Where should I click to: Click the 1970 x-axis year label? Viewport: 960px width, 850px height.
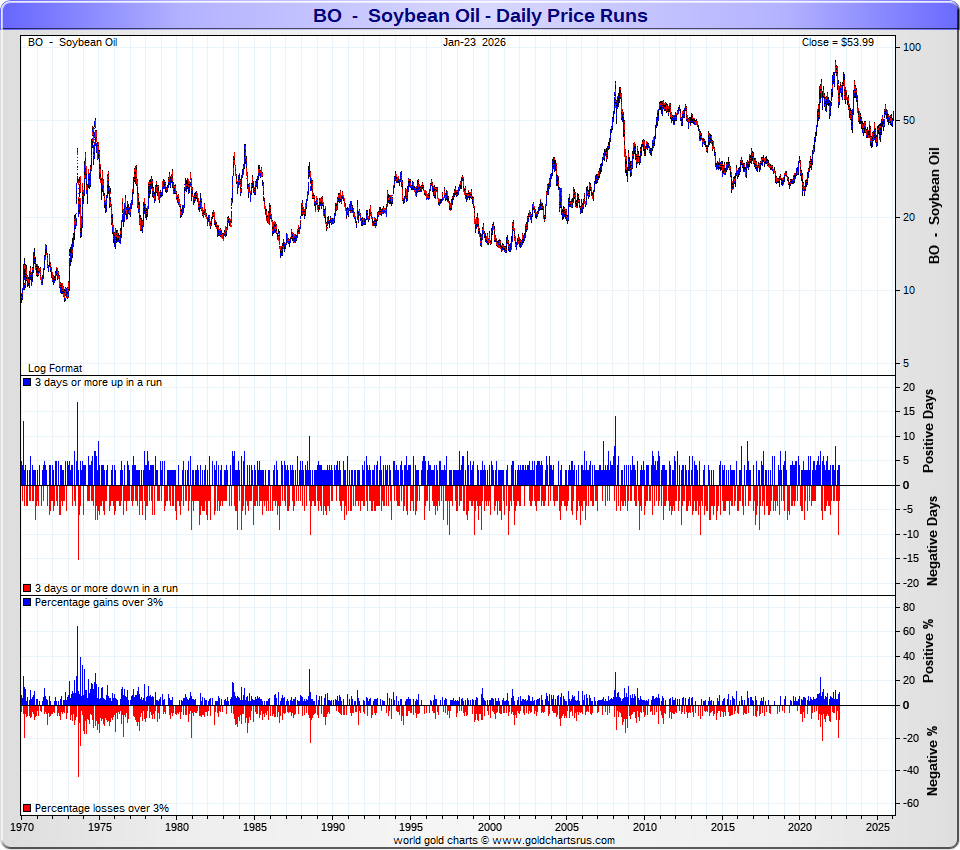22,827
